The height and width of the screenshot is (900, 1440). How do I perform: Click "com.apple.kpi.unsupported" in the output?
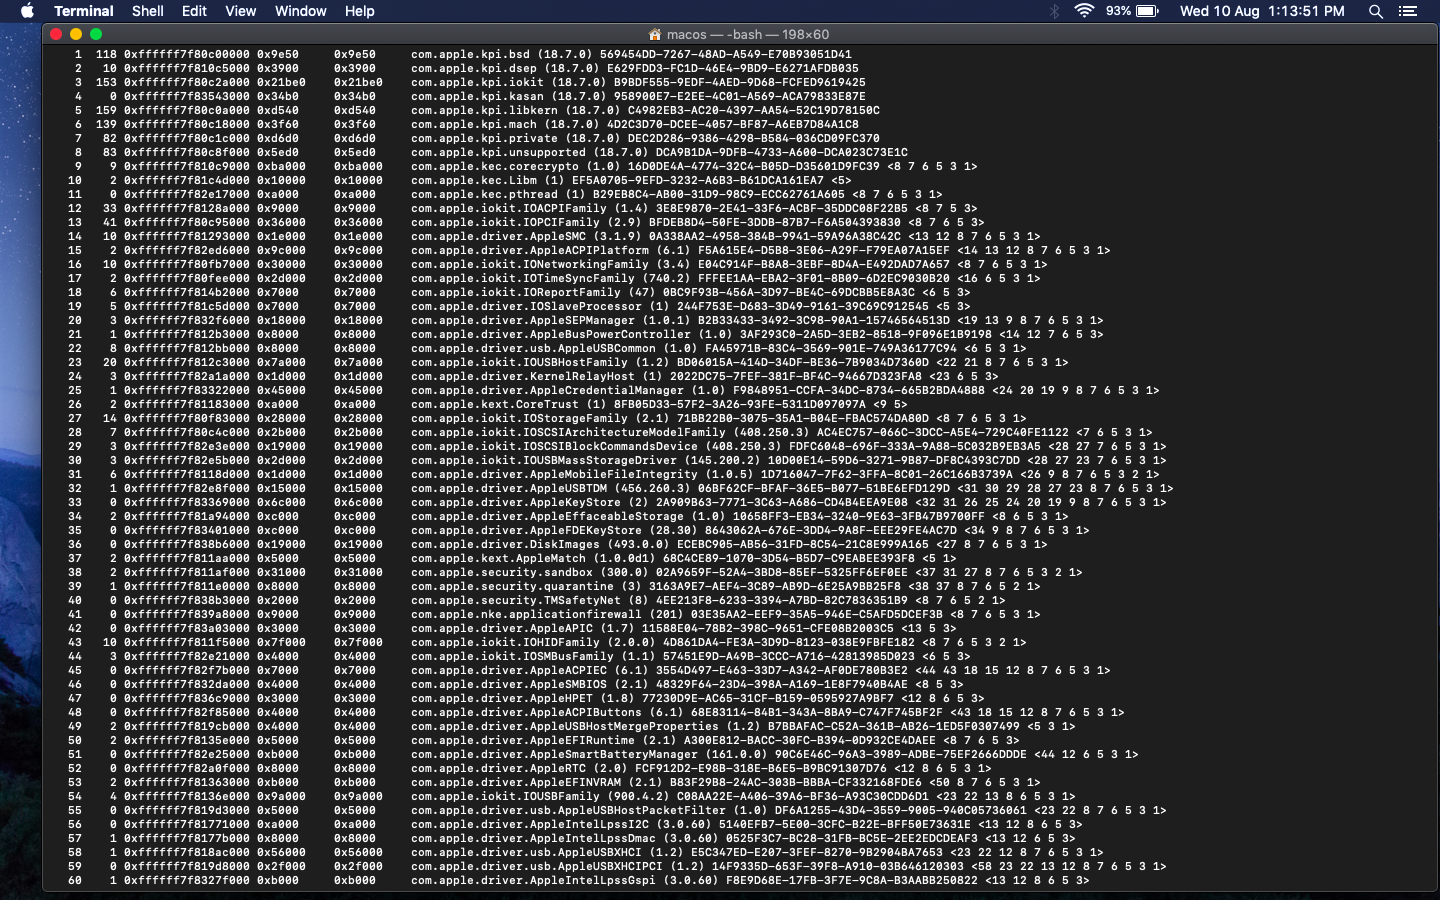point(498,153)
